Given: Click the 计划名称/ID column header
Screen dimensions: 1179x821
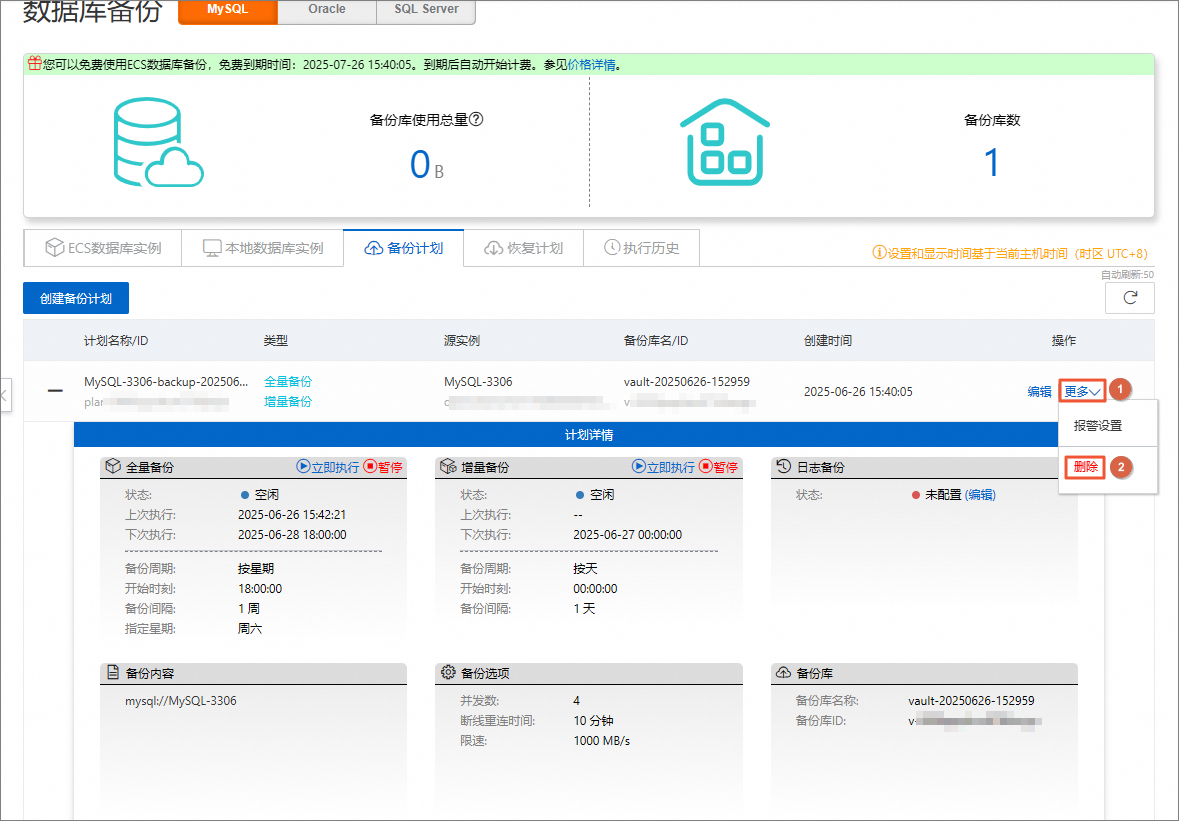Looking at the screenshot, I should point(117,341).
